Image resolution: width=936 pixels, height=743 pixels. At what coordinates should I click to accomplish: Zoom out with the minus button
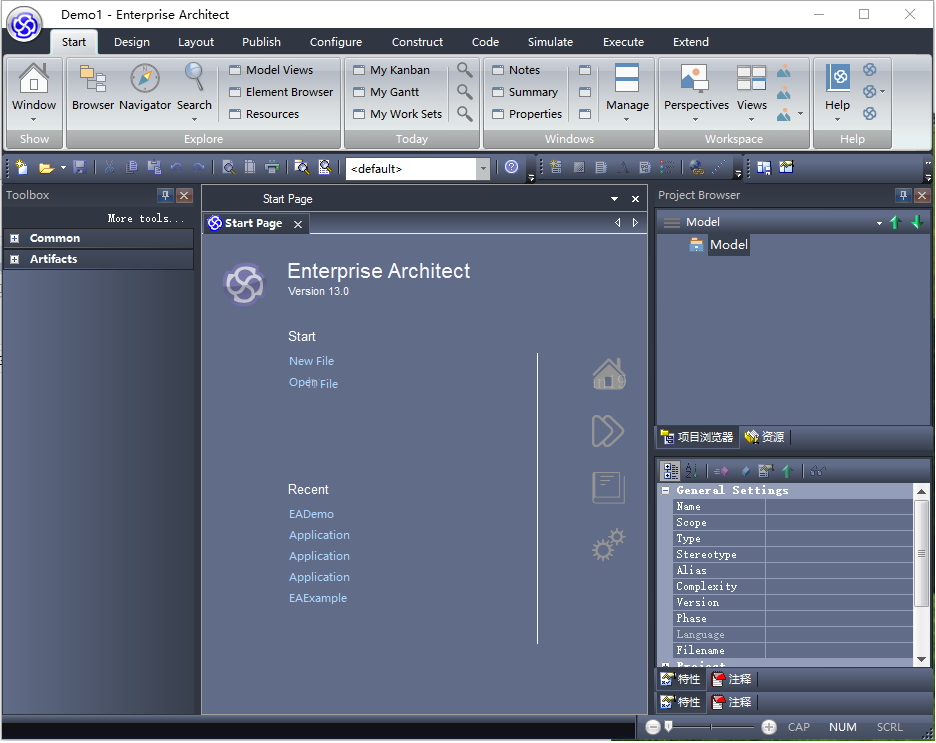pos(652,727)
